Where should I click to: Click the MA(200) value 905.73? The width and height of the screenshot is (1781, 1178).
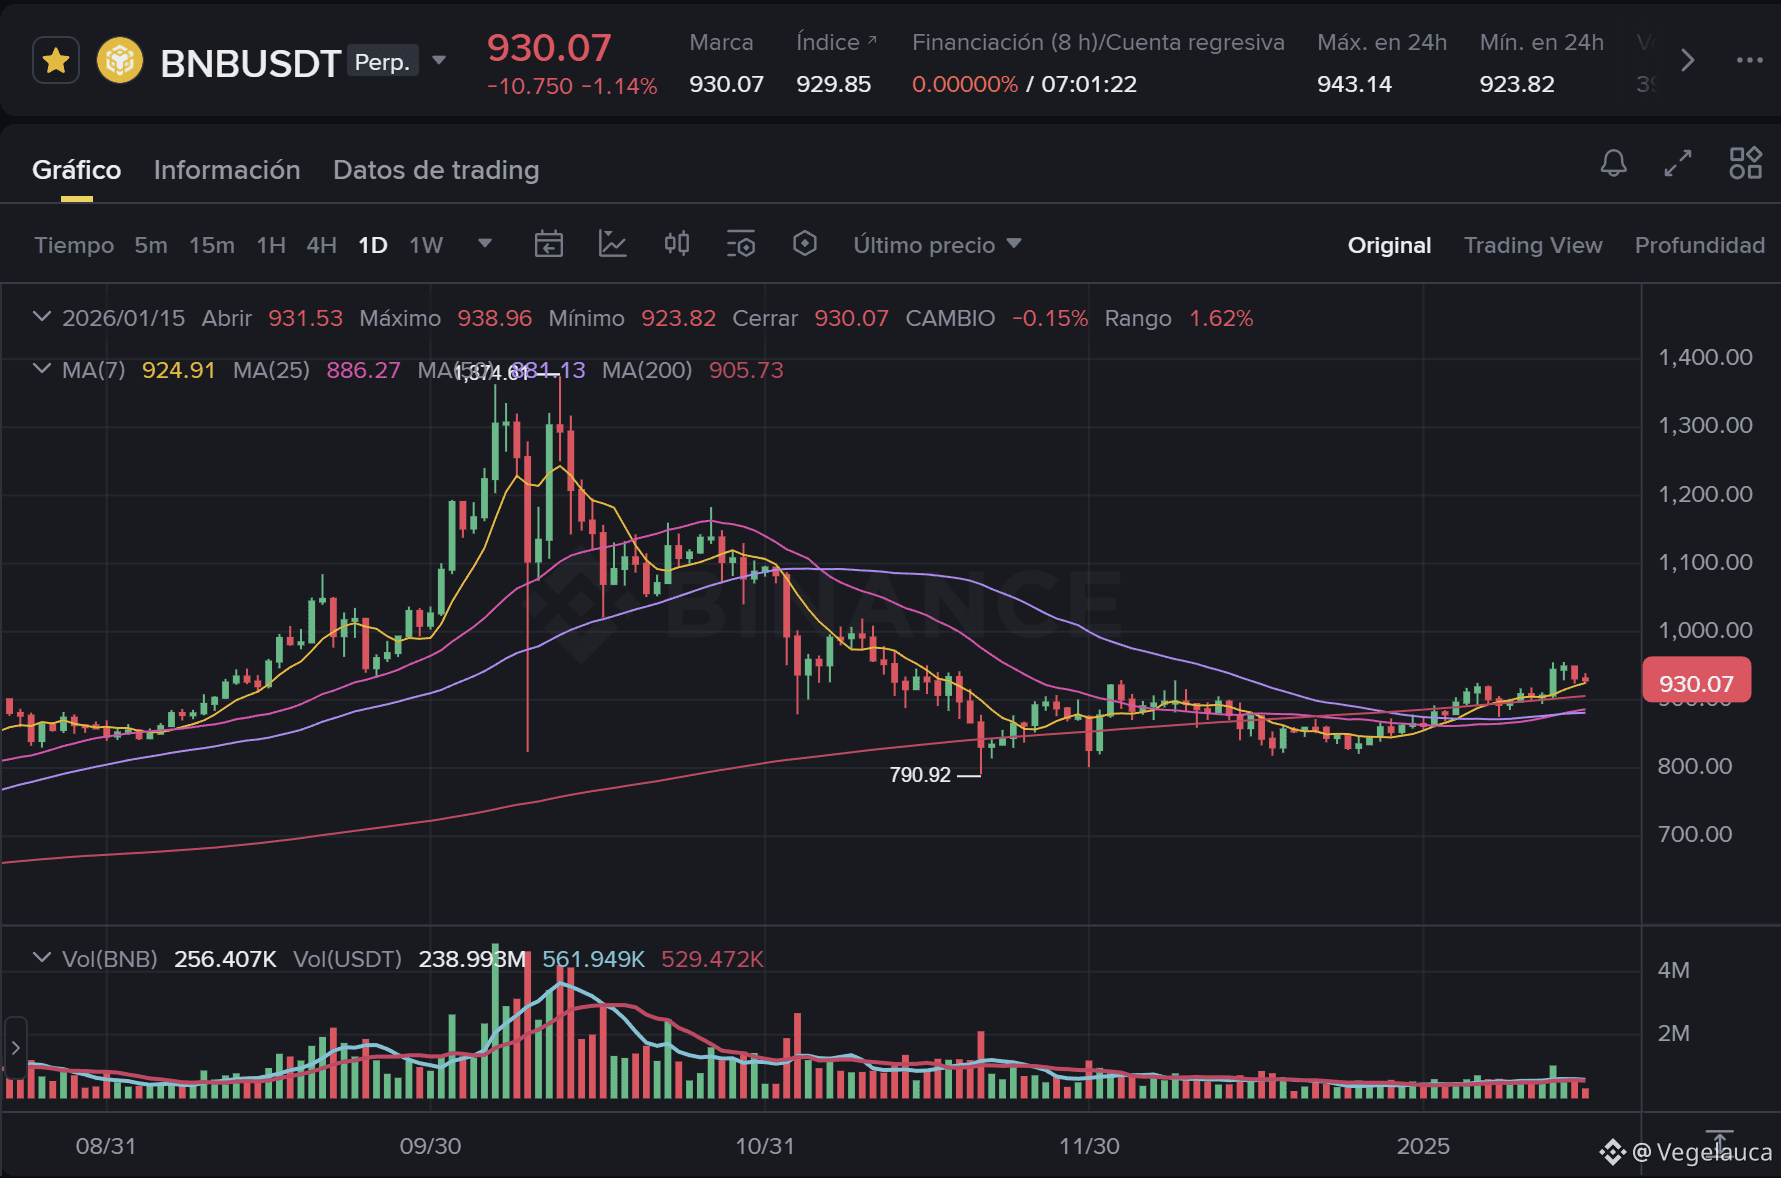[x=746, y=370]
